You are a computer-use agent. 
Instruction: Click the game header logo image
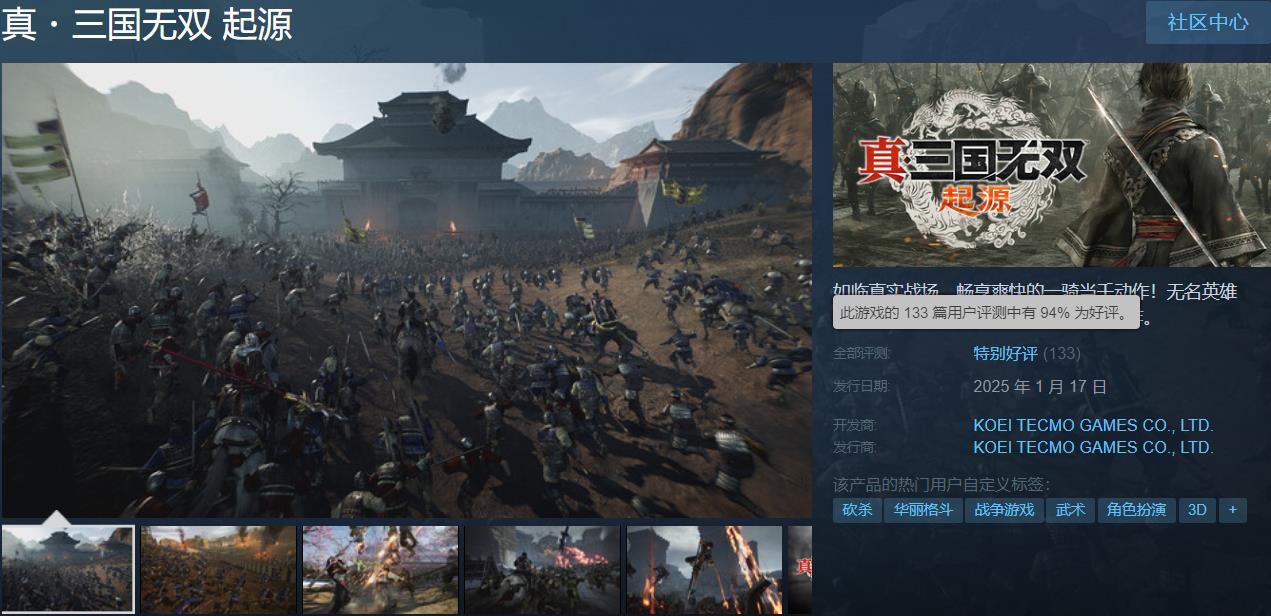point(1051,165)
